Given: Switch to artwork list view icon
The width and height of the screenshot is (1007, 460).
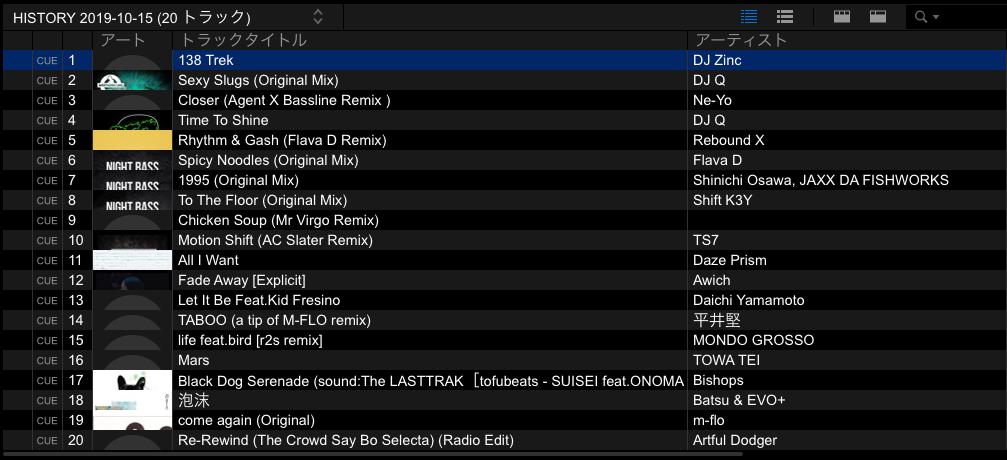Looking at the screenshot, I should click(x=785, y=16).
